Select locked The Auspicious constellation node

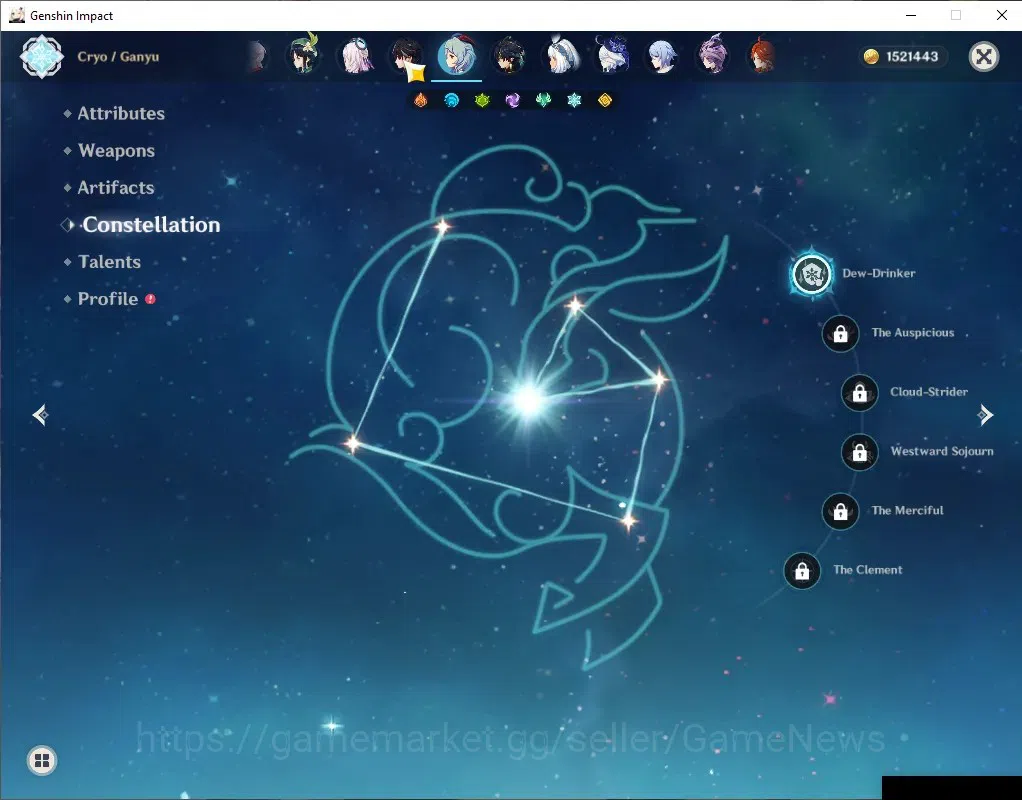tap(840, 334)
